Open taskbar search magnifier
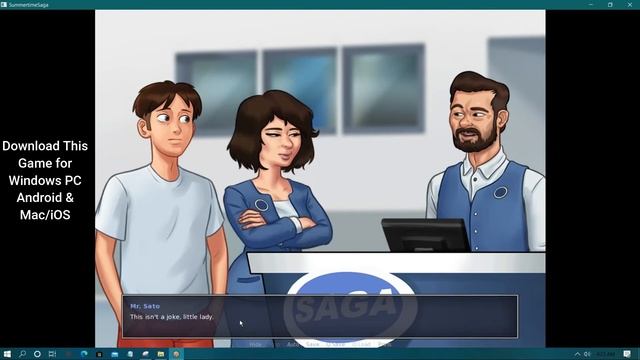This screenshot has height=360, width=640. (22, 354)
